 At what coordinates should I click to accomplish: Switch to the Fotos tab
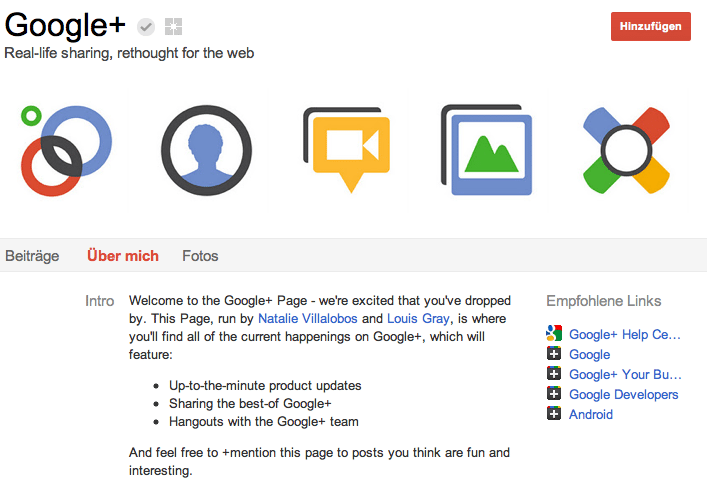tap(200, 256)
